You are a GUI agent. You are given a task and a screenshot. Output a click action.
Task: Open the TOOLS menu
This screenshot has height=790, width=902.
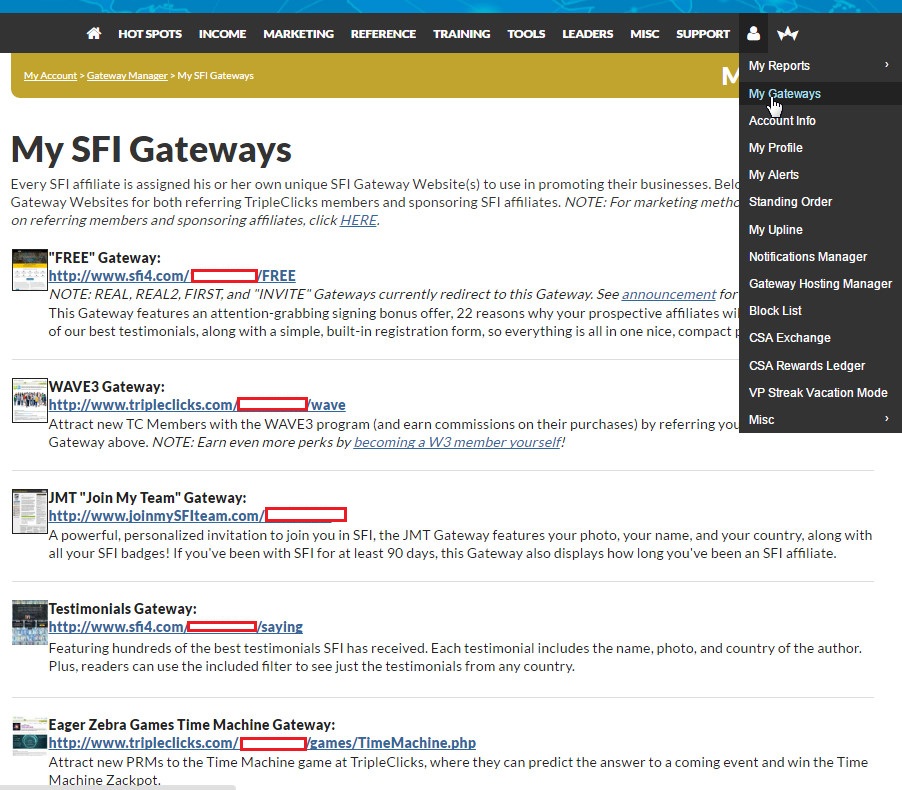click(526, 34)
